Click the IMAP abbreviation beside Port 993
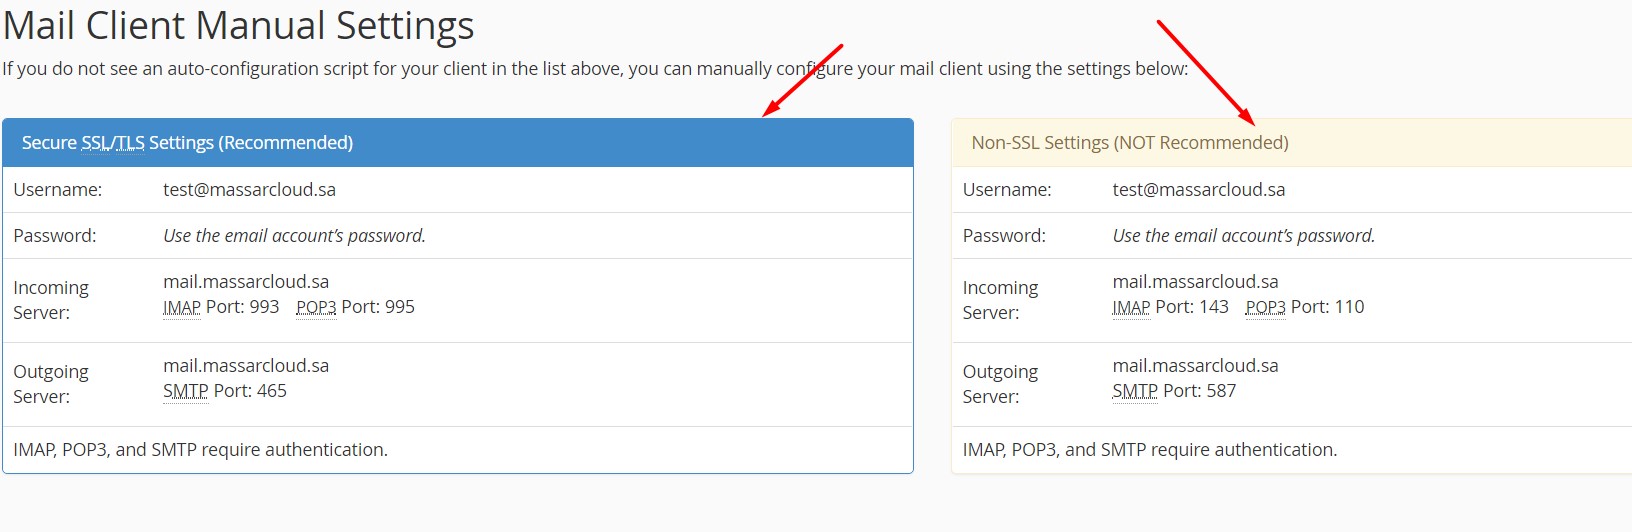 [182, 308]
